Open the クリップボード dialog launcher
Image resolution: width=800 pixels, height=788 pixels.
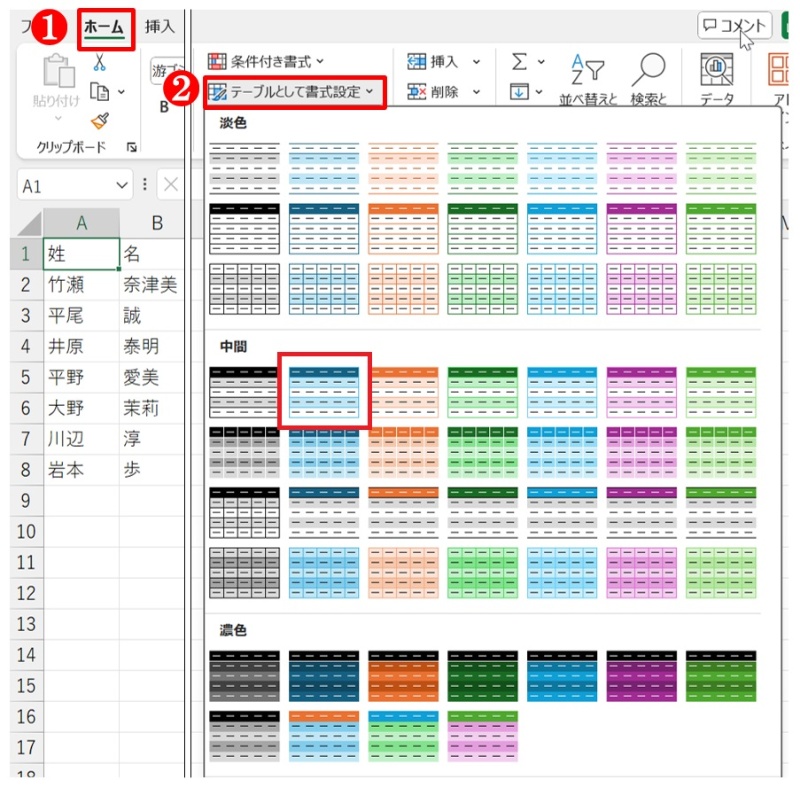point(134,147)
